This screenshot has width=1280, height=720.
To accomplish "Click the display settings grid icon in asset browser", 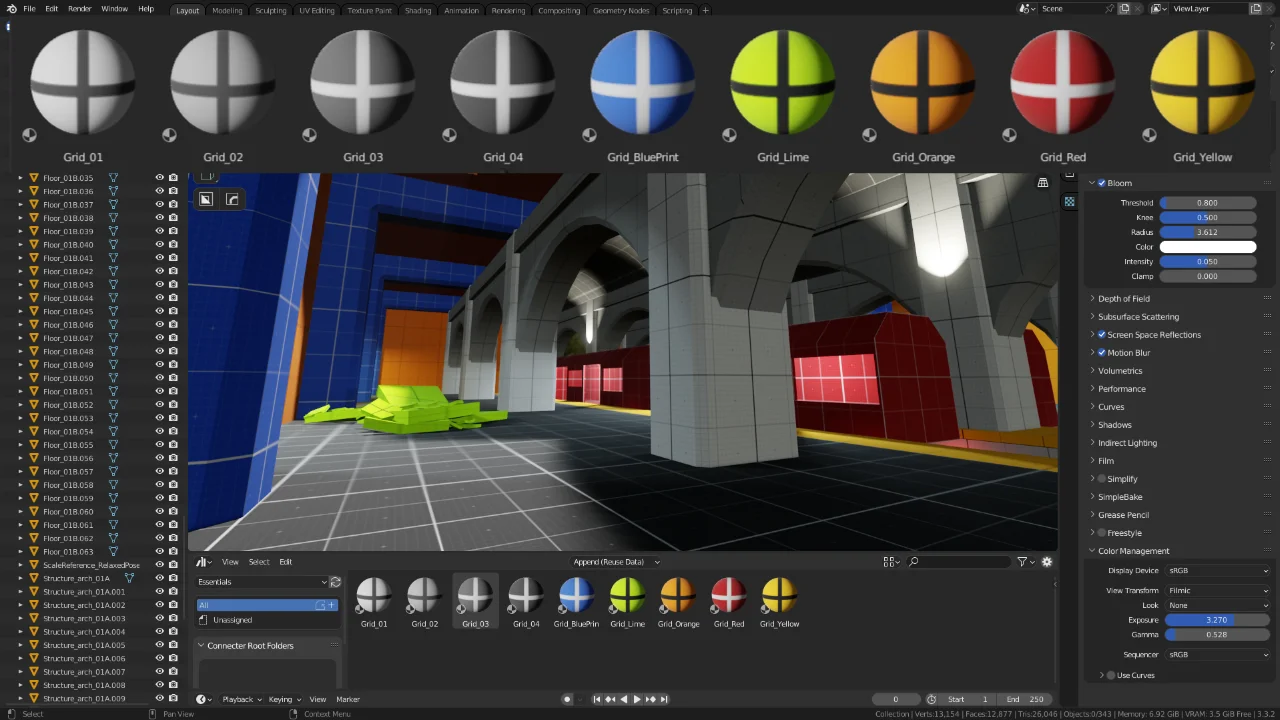I will click(x=888, y=561).
